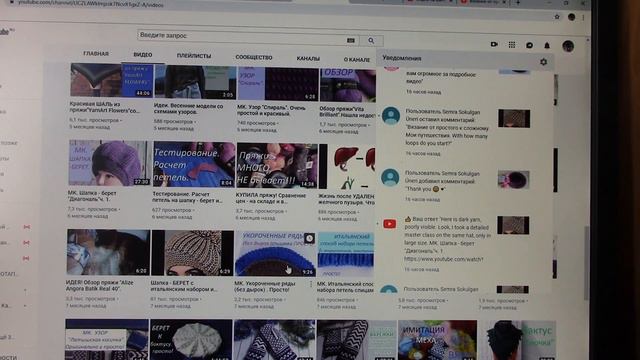The height and width of the screenshot is (360, 640).
Task: Open video 'МК. Узор Спираль'
Action: [271, 110]
